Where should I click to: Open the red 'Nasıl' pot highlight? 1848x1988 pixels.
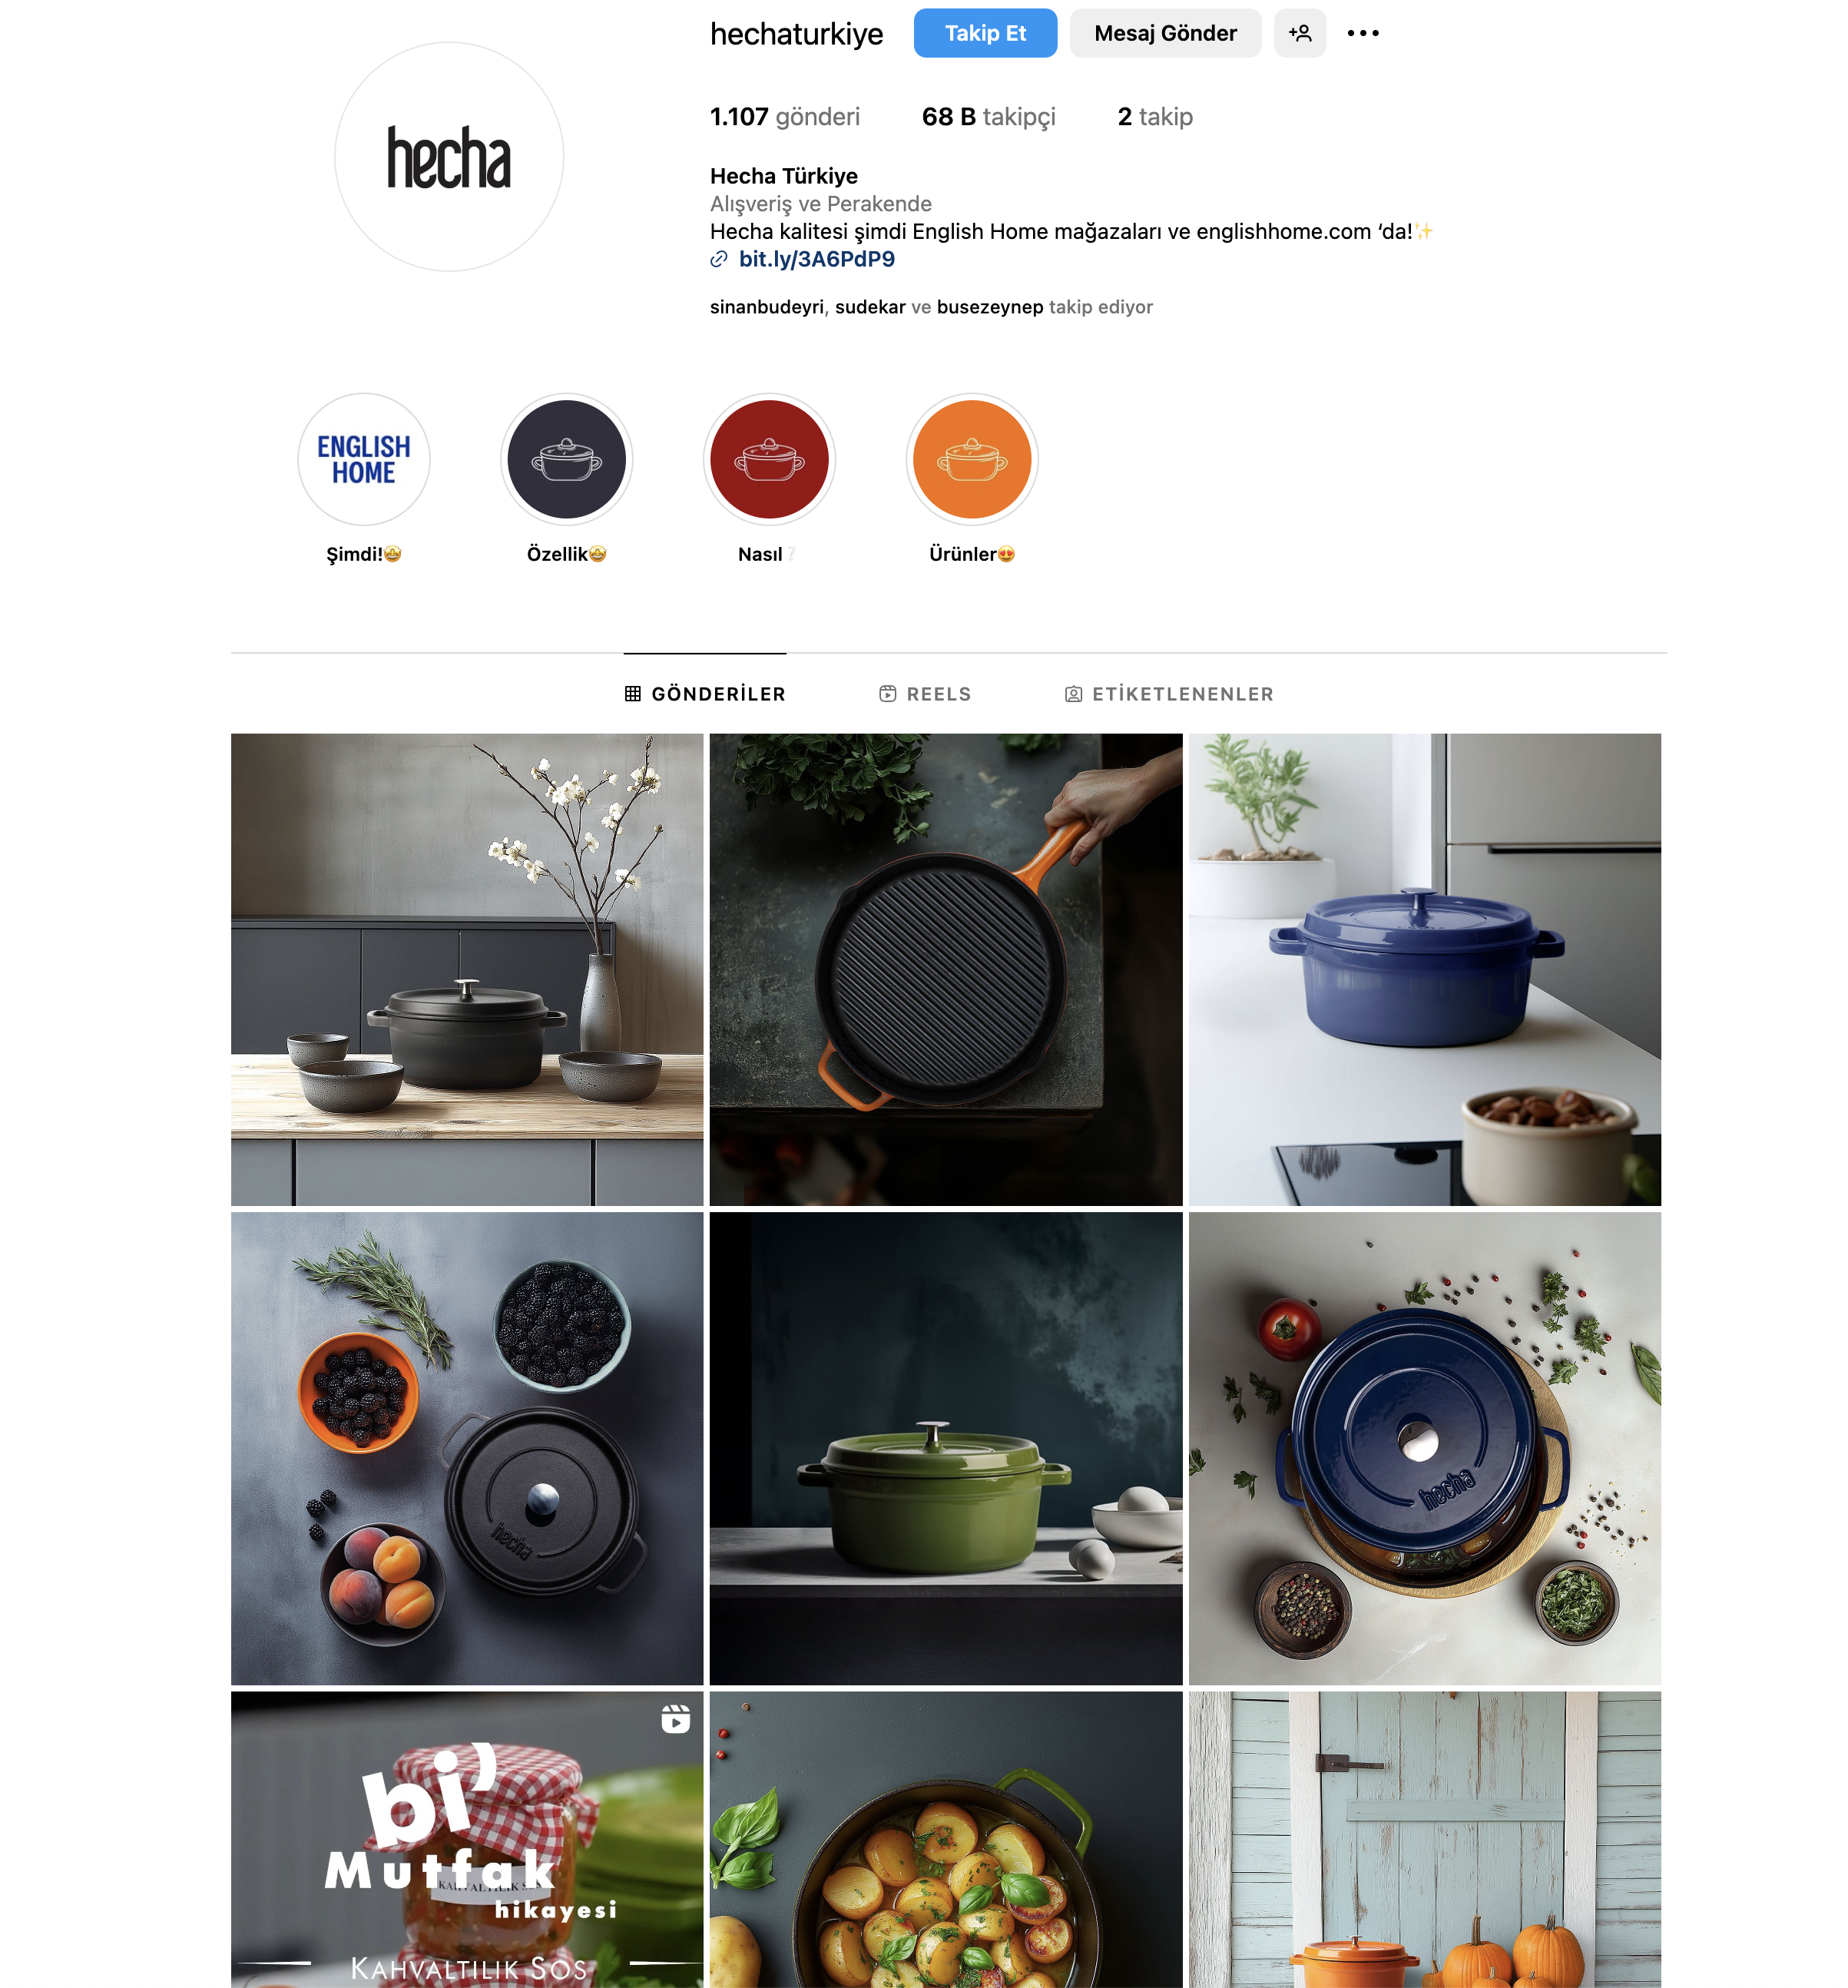770,459
